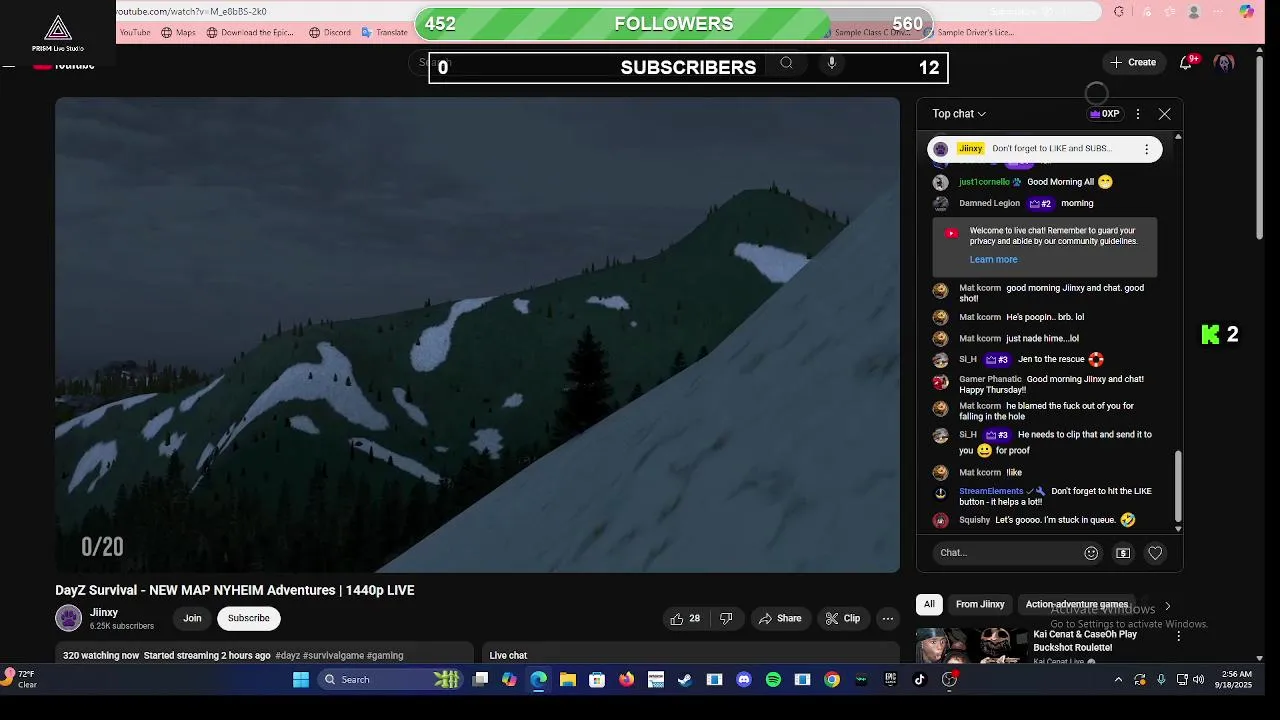Open Spotify from taskbar

[x=773, y=680]
